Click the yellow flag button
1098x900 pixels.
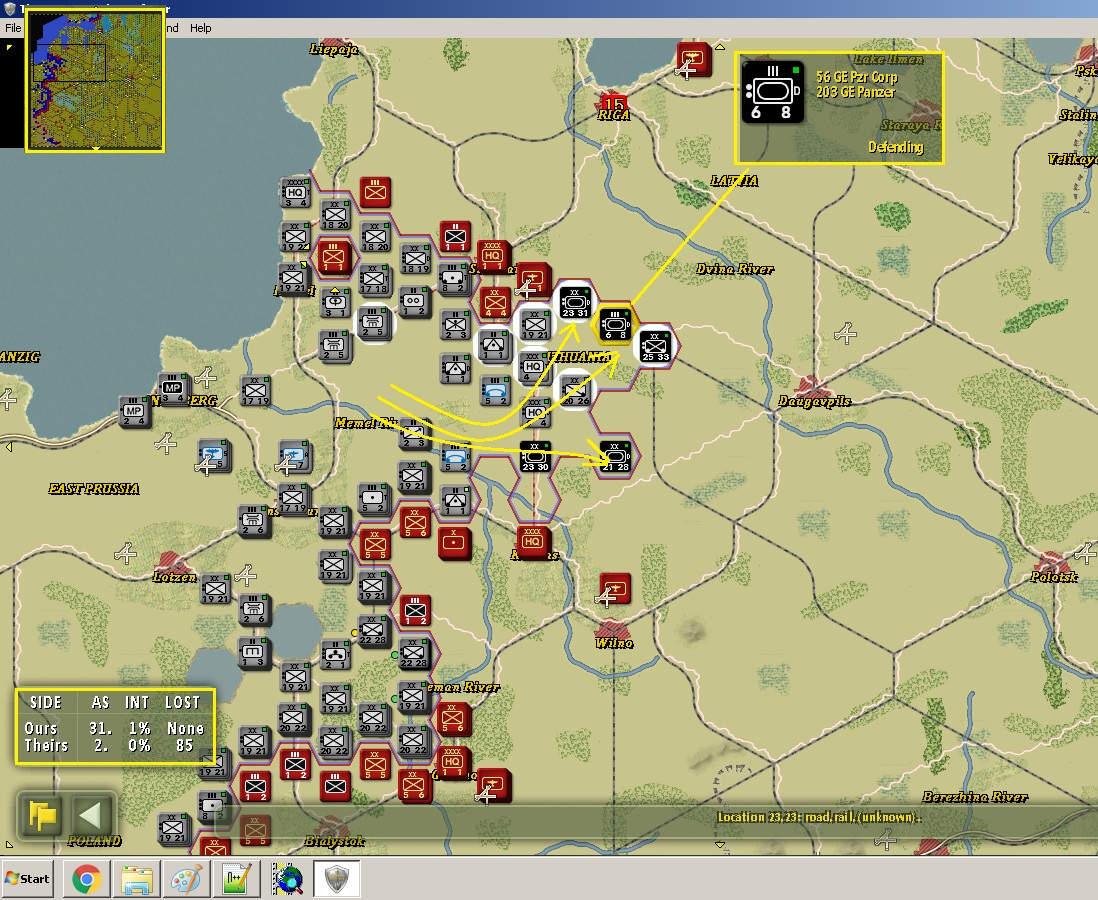(x=43, y=815)
